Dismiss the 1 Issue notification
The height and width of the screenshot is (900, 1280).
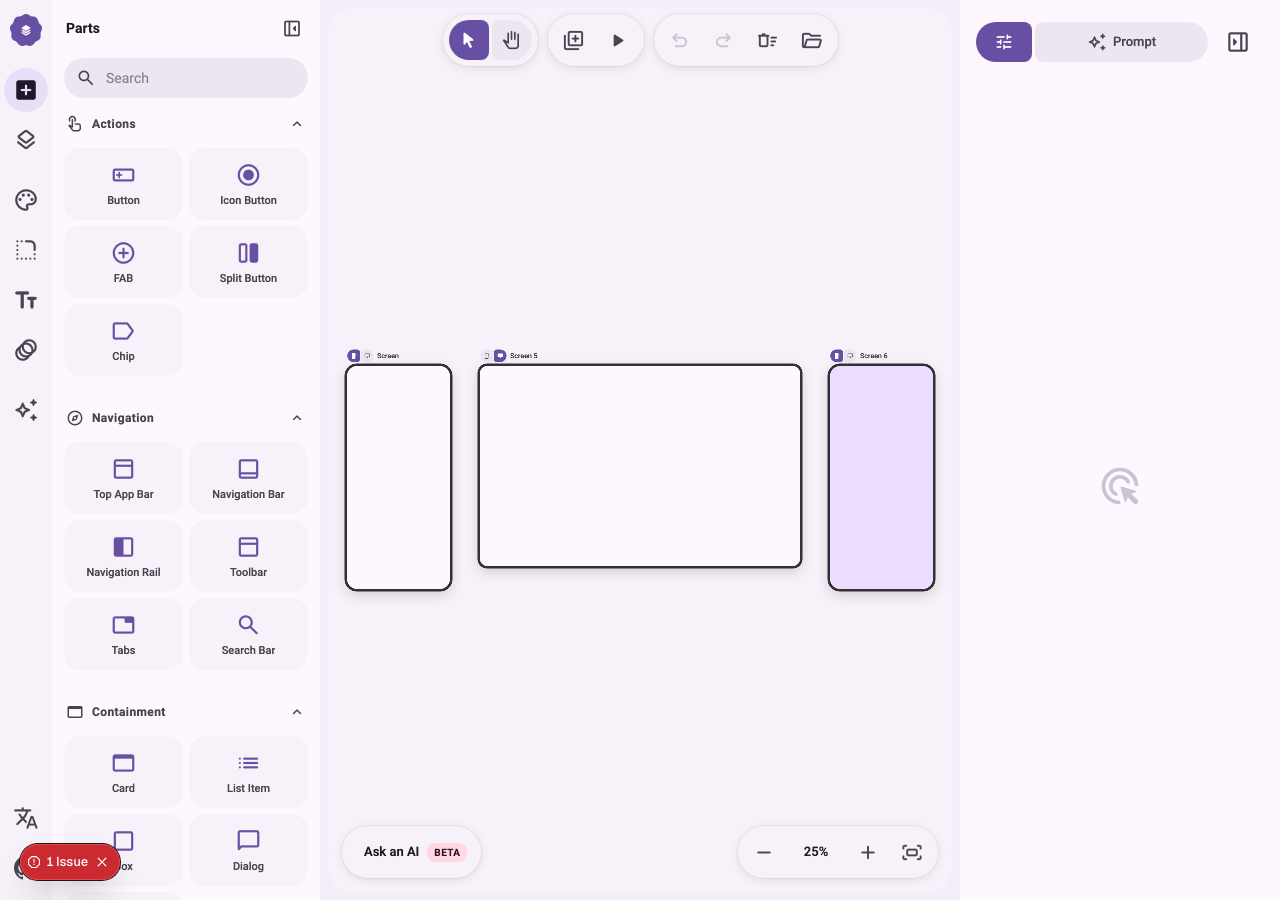(x=102, y=862)
